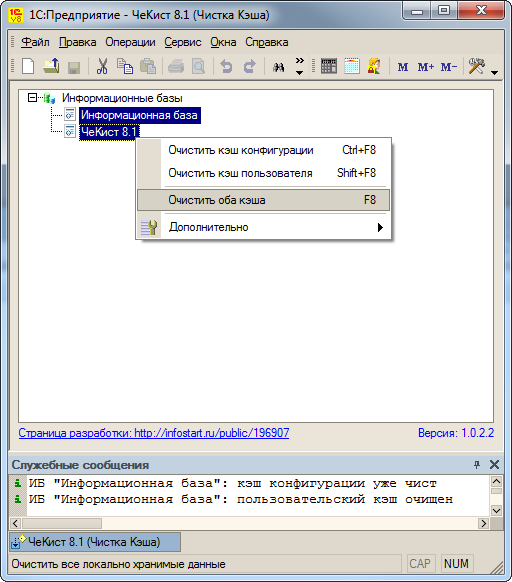Screen dimensions: 512x582
Task: Click the icon beside Информационная база
Action: 70,115
